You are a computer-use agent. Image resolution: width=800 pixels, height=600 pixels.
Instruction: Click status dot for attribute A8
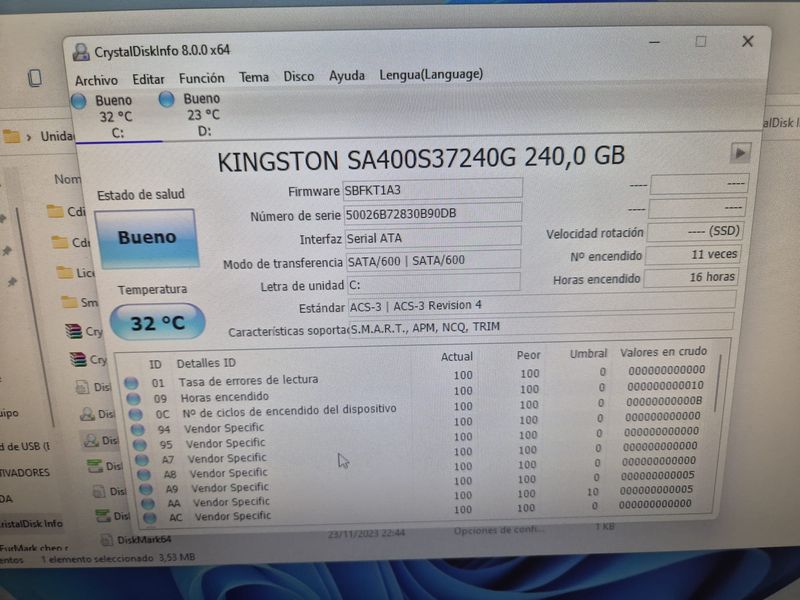tap(144, 474)
